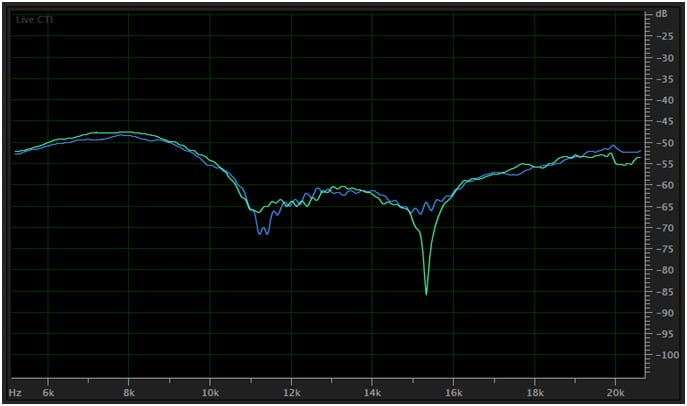The width and height of the screenshot is (687, 406).
Task: Click the dB unit label on amplitude ruler
Action: pyautogui.click(x=661, y=15)
